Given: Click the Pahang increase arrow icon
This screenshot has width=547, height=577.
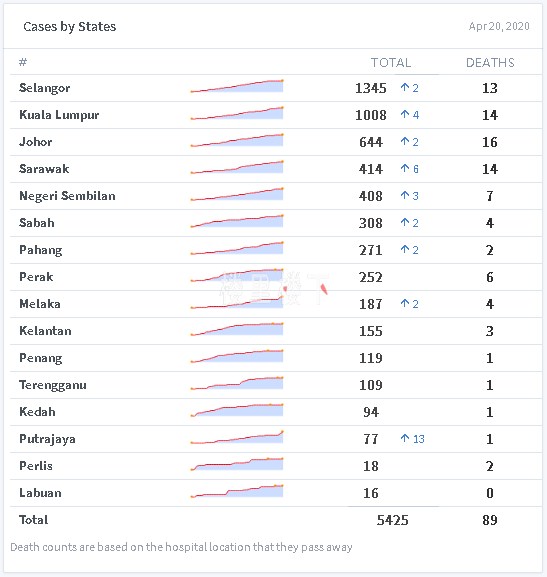Looking at the screenshot, I should [x=405, y=249].
